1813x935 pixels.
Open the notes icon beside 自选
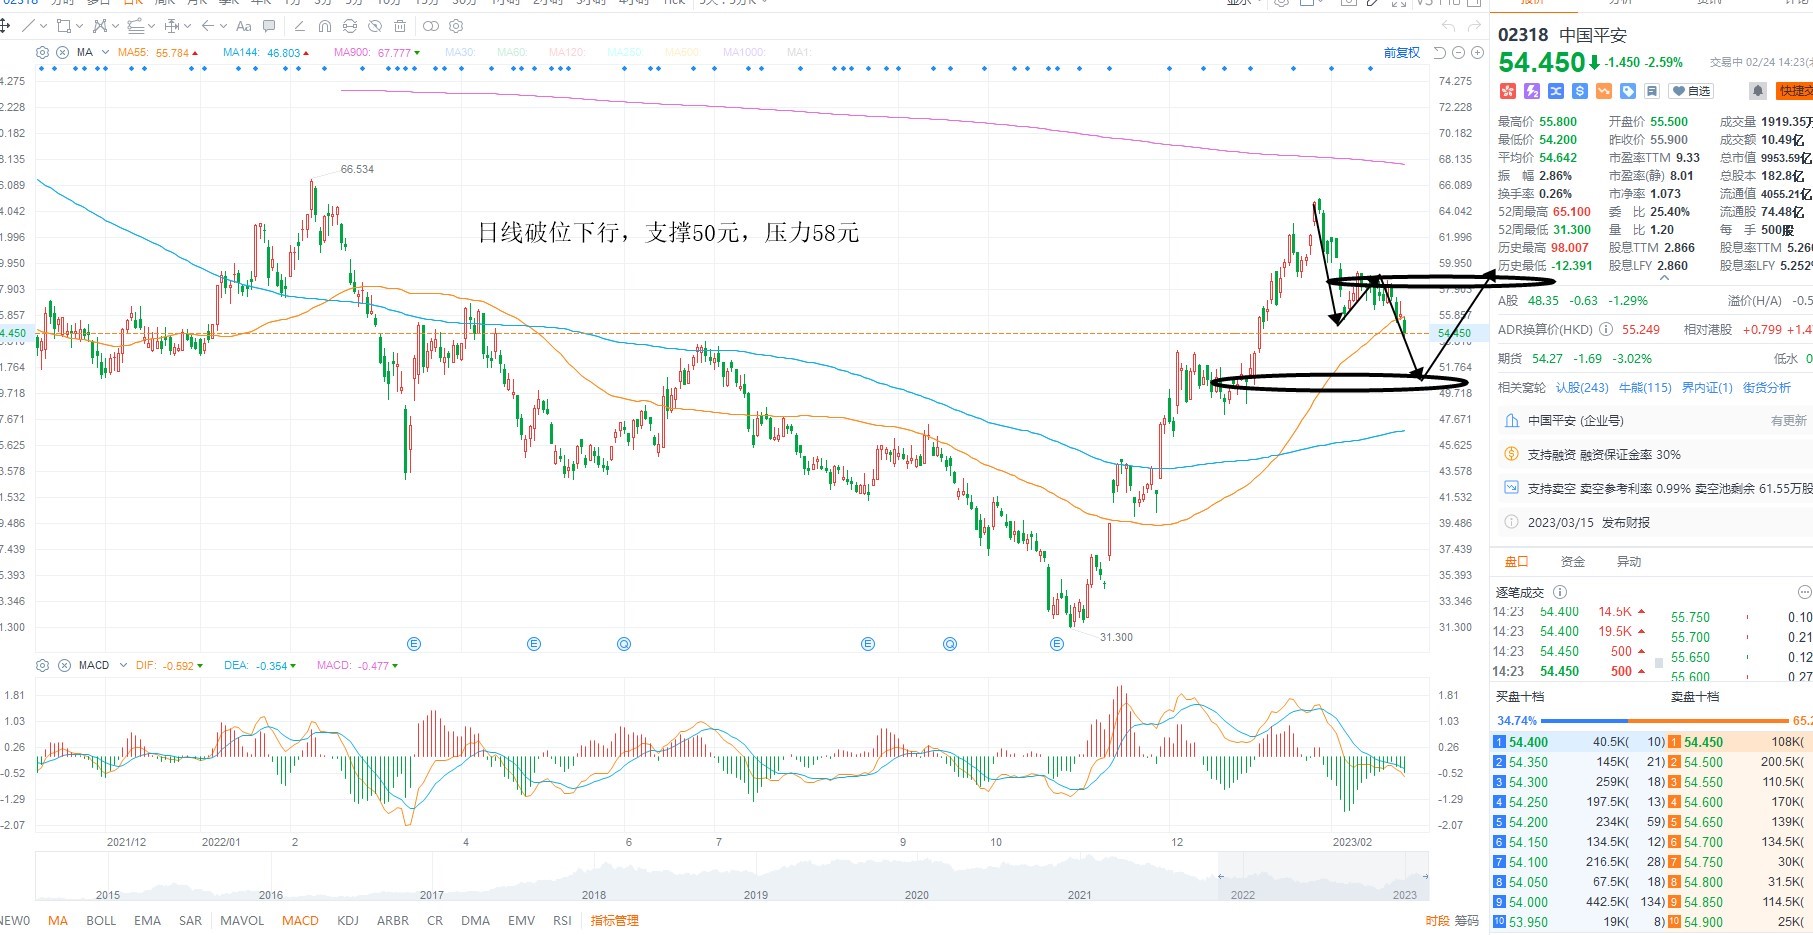pyautogui.click(x=1652, y=91)
